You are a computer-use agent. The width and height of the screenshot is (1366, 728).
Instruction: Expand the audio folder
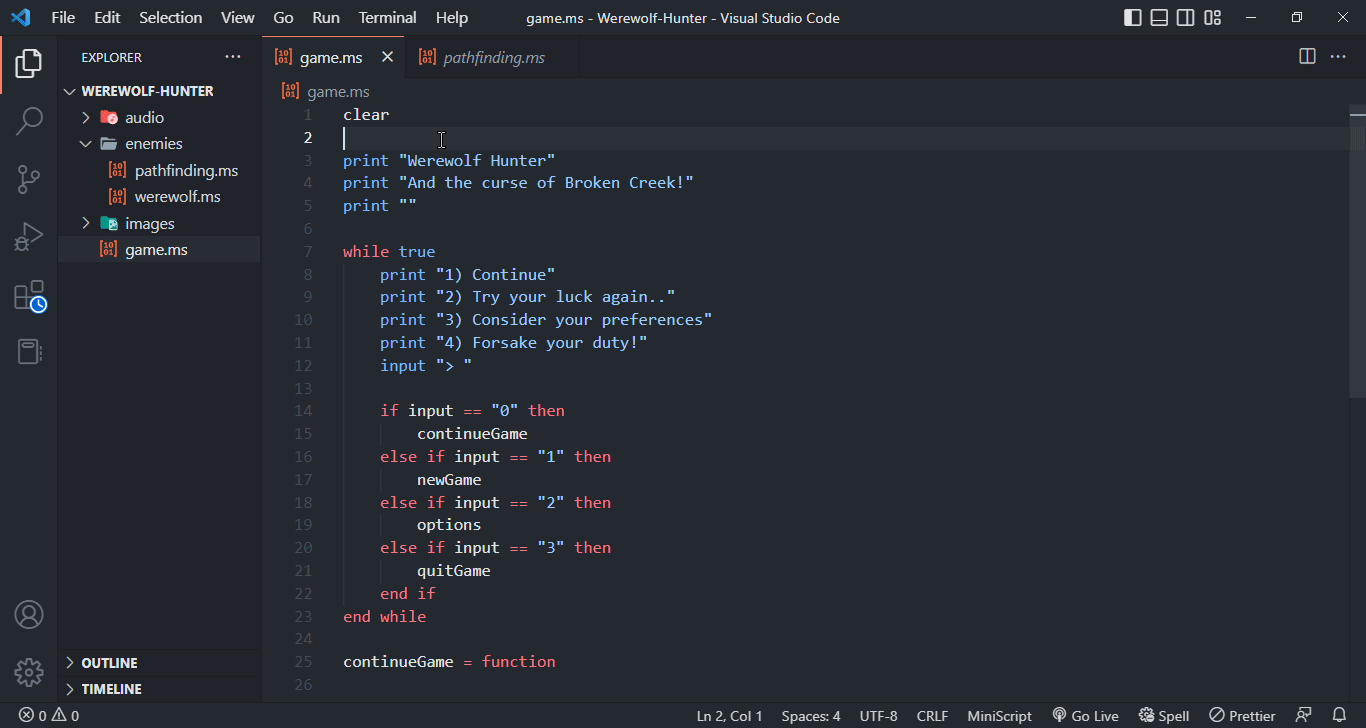point(87,116)
